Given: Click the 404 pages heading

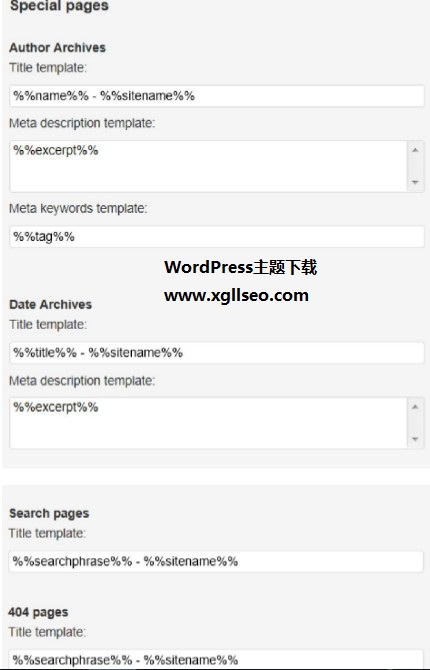Looking at the screenshot, I should (x=38, y=612).
